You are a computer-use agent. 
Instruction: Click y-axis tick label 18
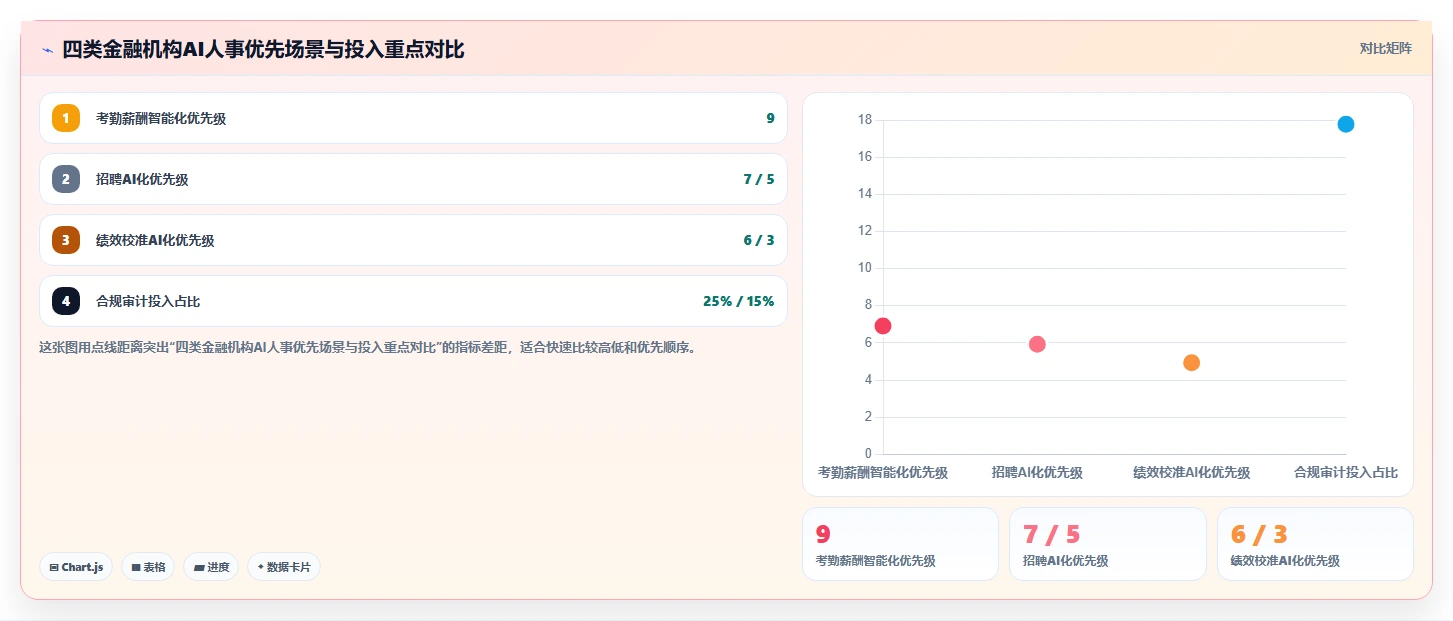[865, 120]
